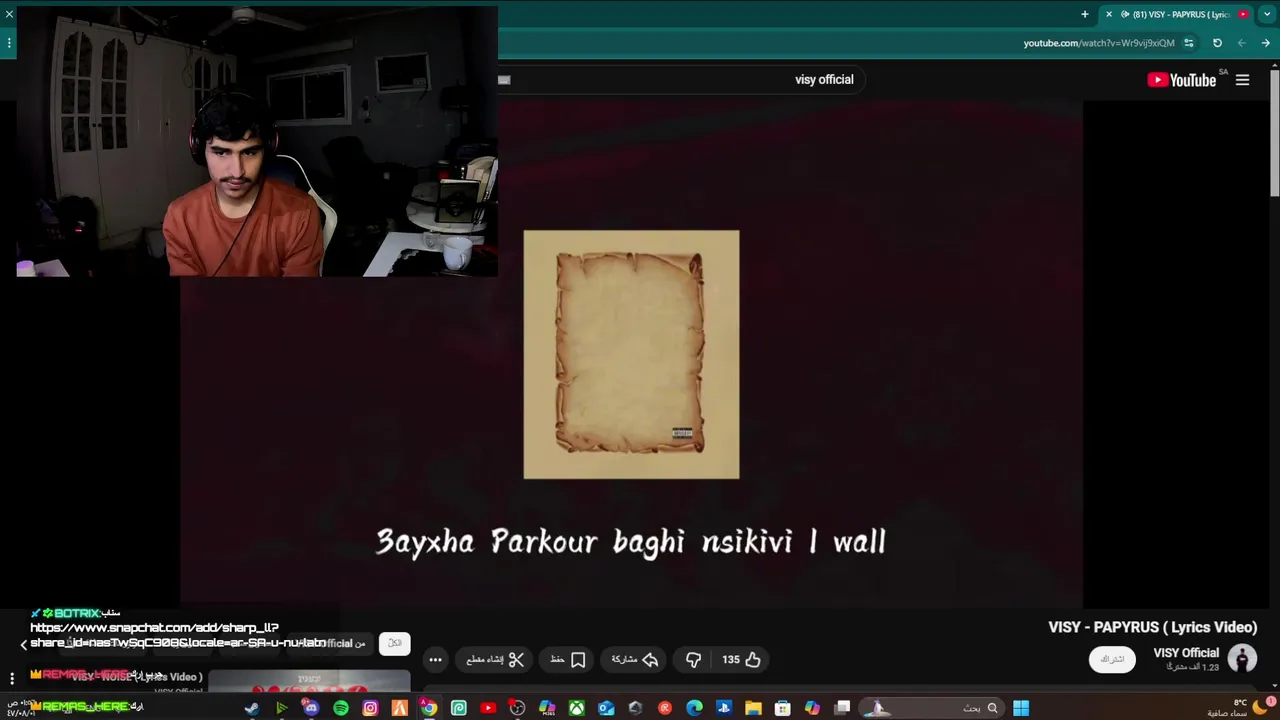Open Instagram from the taskbar

(x=370, y=708)
